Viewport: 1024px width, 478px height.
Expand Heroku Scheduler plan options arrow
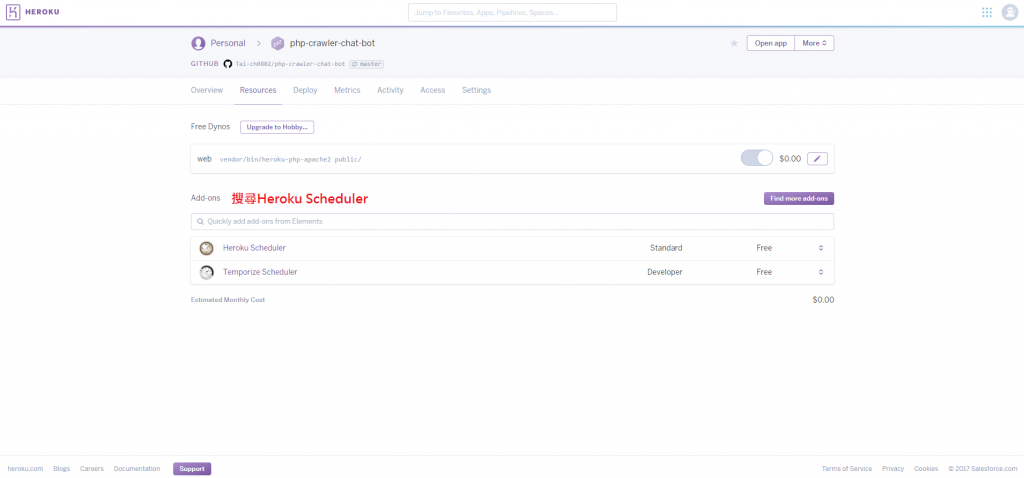821,248
